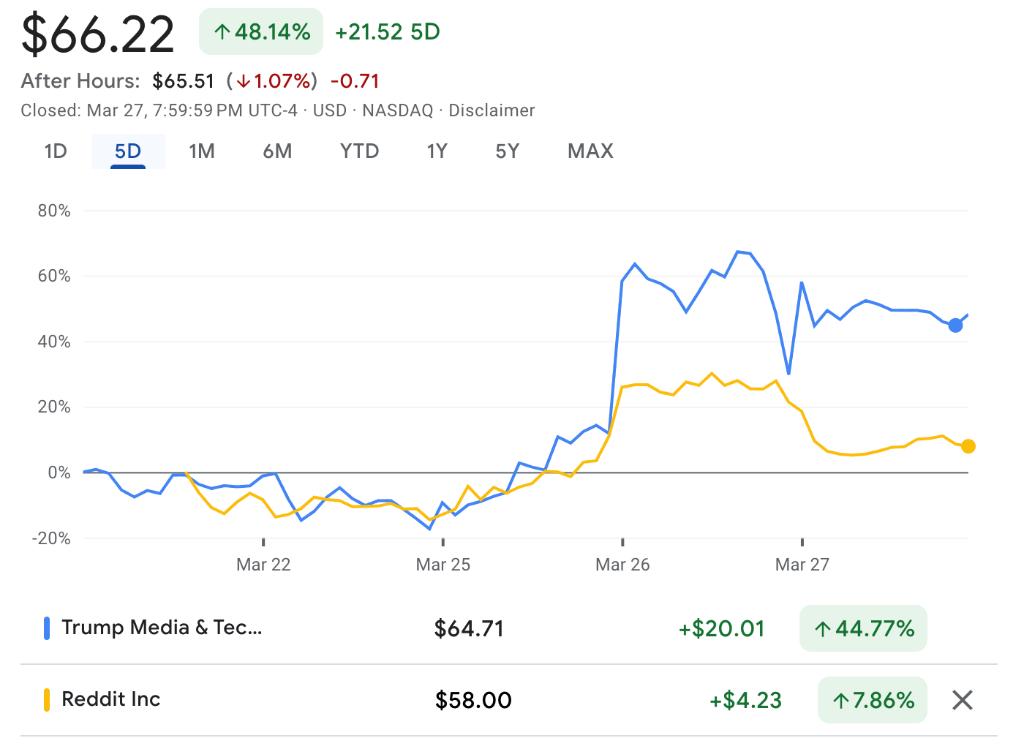Open the Reddit Inc stock row
The image size is (1024, 750).
111,699
